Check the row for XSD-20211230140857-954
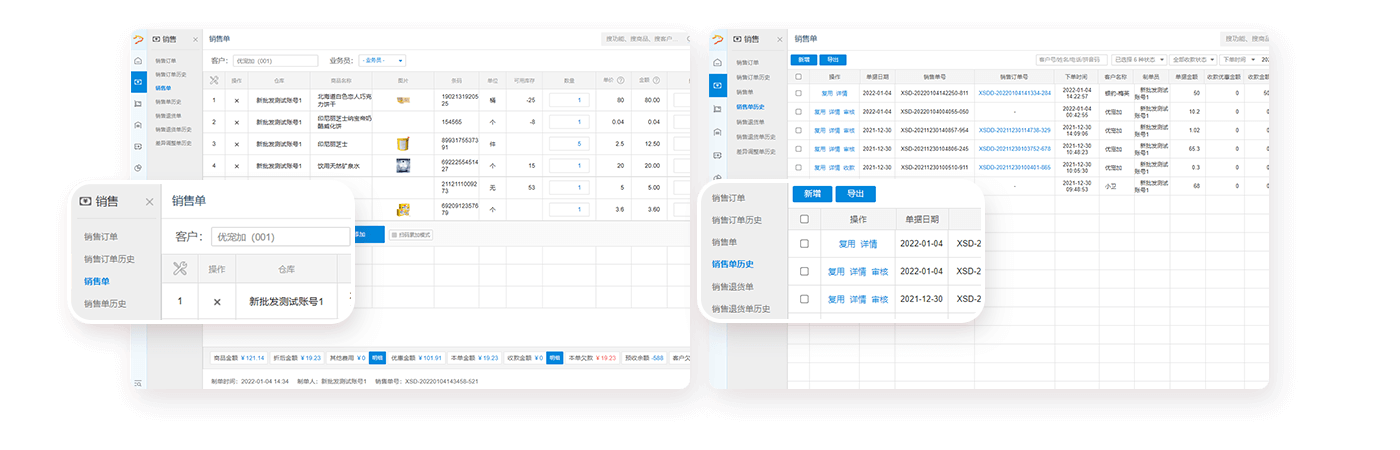This screenshot has height=450, width=1400. [797, 130]
